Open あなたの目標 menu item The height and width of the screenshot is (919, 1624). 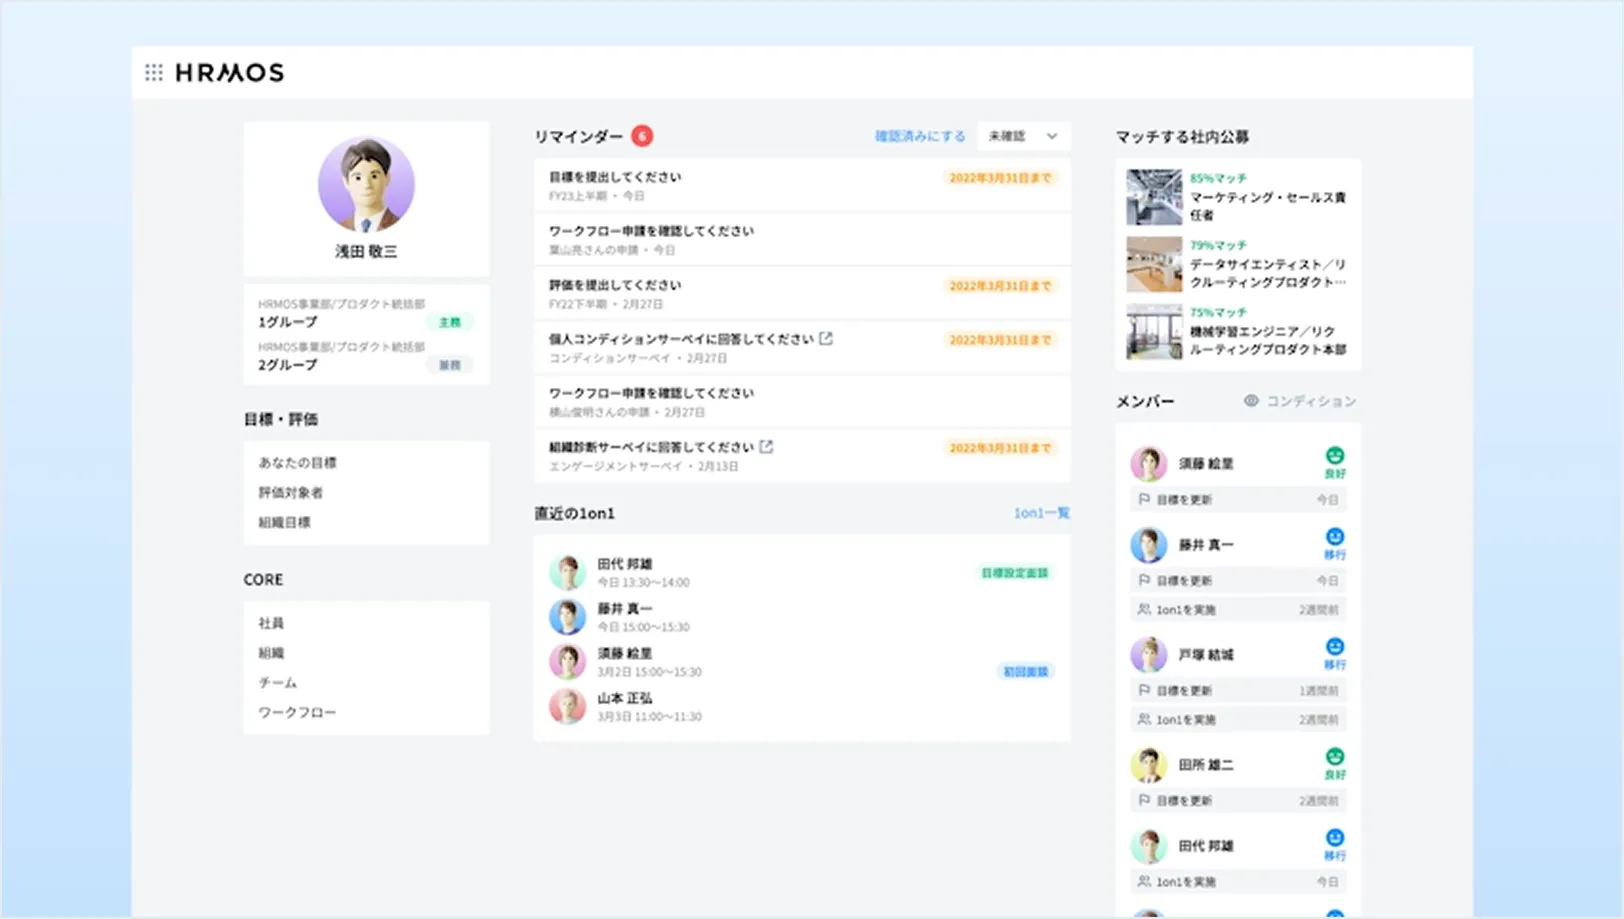click(x=297, y=463)
